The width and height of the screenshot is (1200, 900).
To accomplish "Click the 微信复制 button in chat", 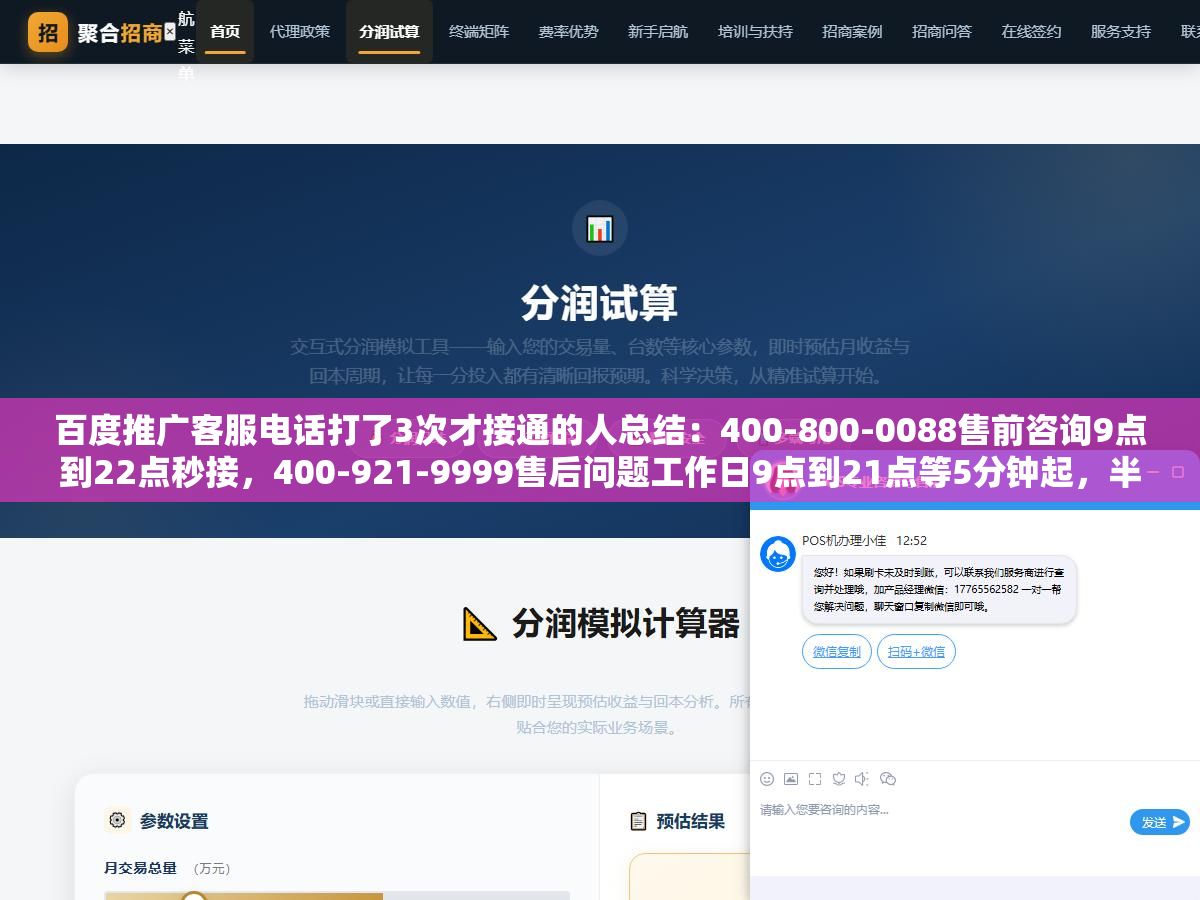I will pyautogui.click(x=837, y=652).
